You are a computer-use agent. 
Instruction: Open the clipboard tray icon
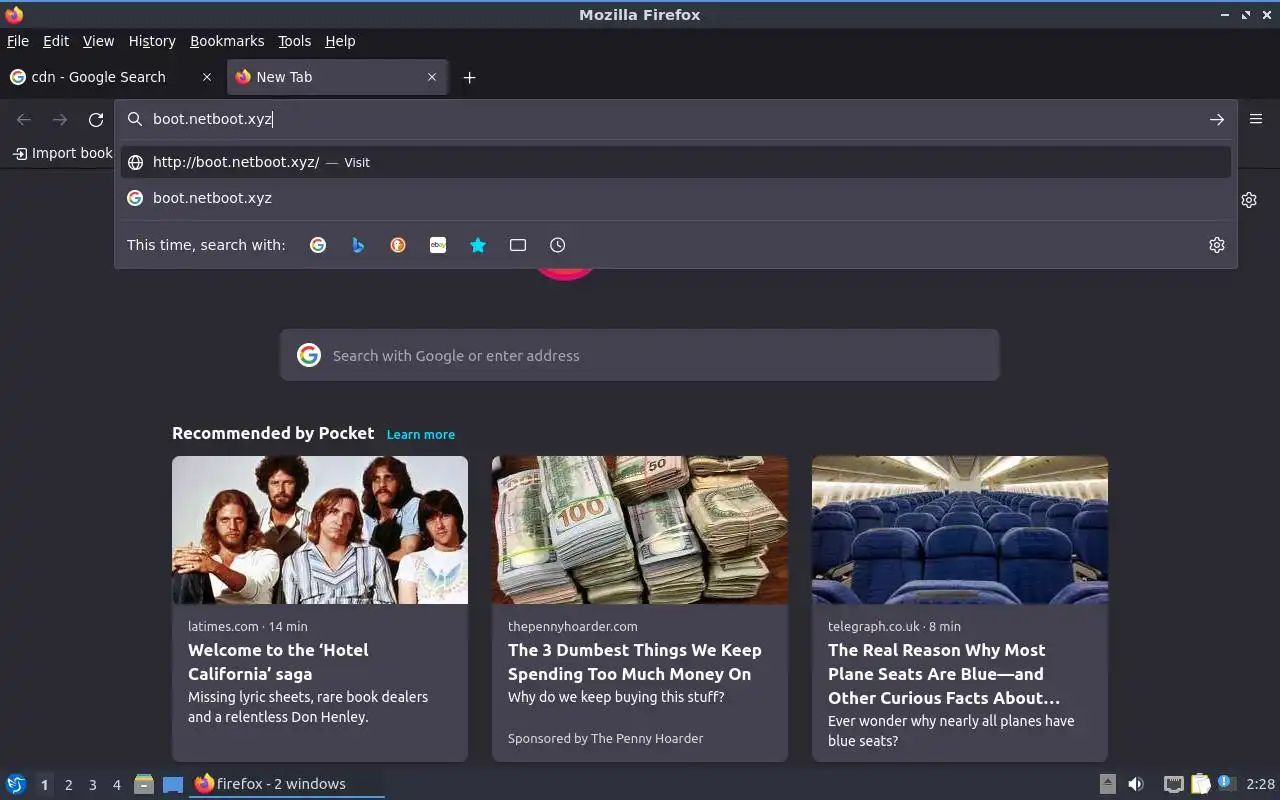click(x=1200, y=784)
